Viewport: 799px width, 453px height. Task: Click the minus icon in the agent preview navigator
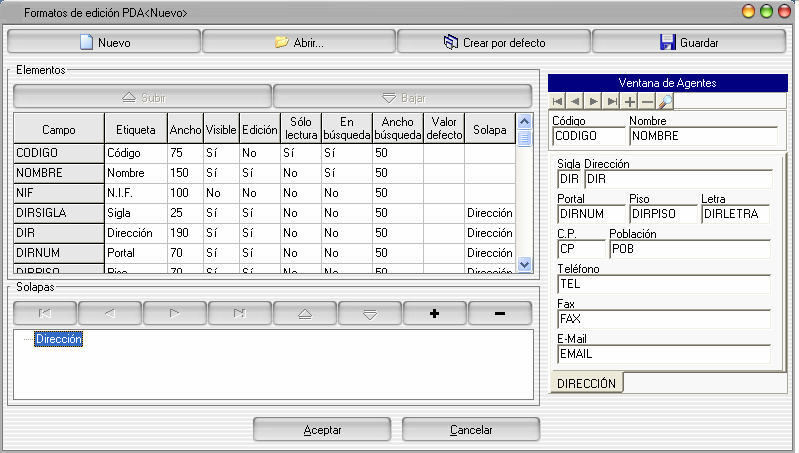pyautogui.click(x=647, y=101)
